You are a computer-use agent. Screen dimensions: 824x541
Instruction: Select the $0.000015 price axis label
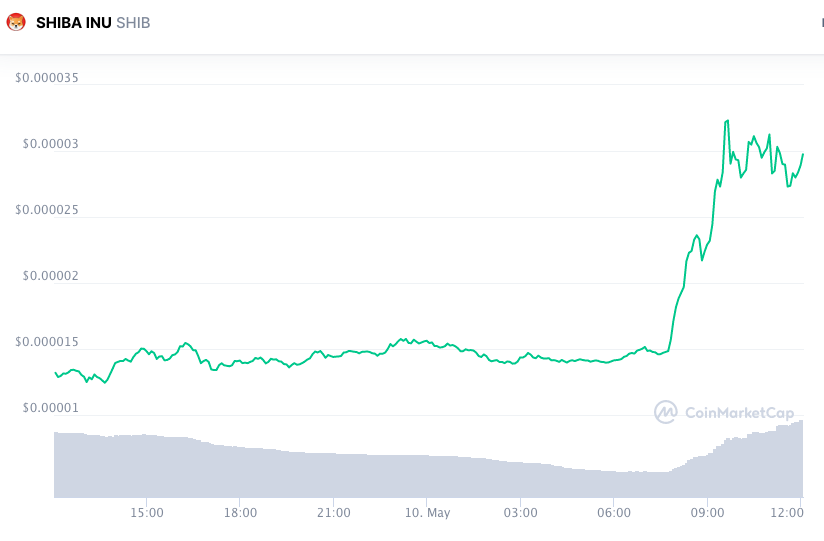tap(47, 342)
